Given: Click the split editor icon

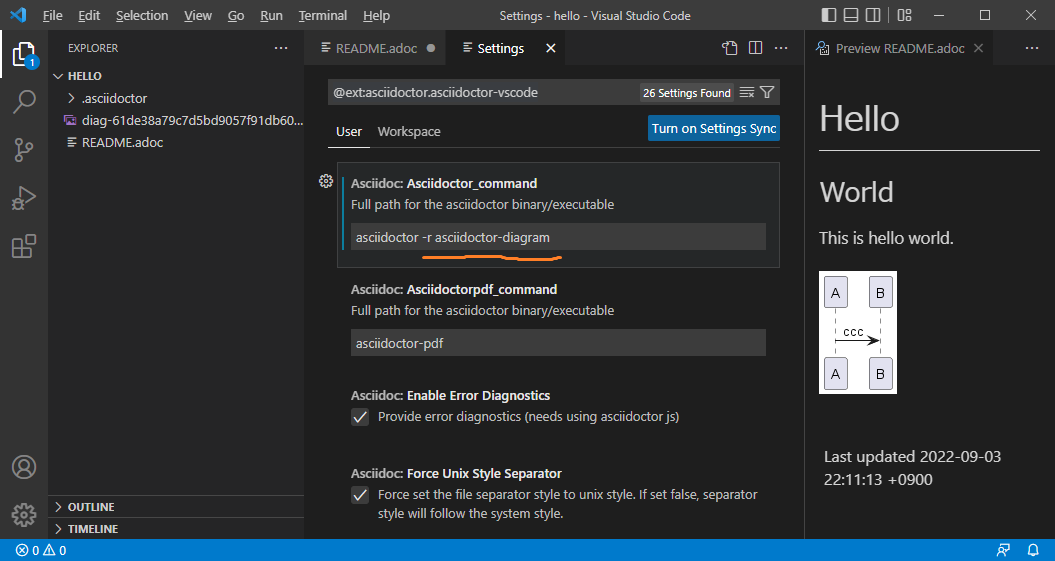Looking at the screenshot, I should click(755, 48).
